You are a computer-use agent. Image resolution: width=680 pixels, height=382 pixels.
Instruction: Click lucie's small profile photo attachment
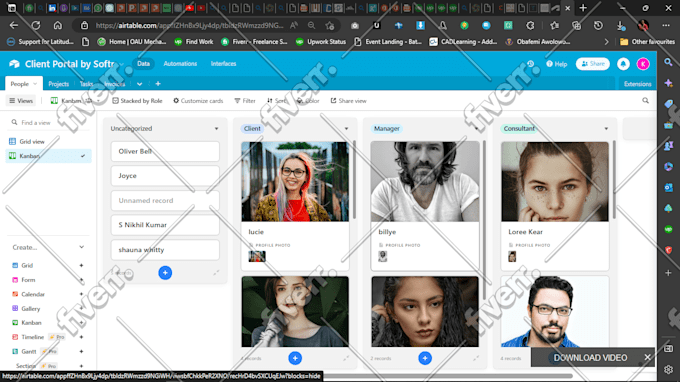[x=257, y=256]
